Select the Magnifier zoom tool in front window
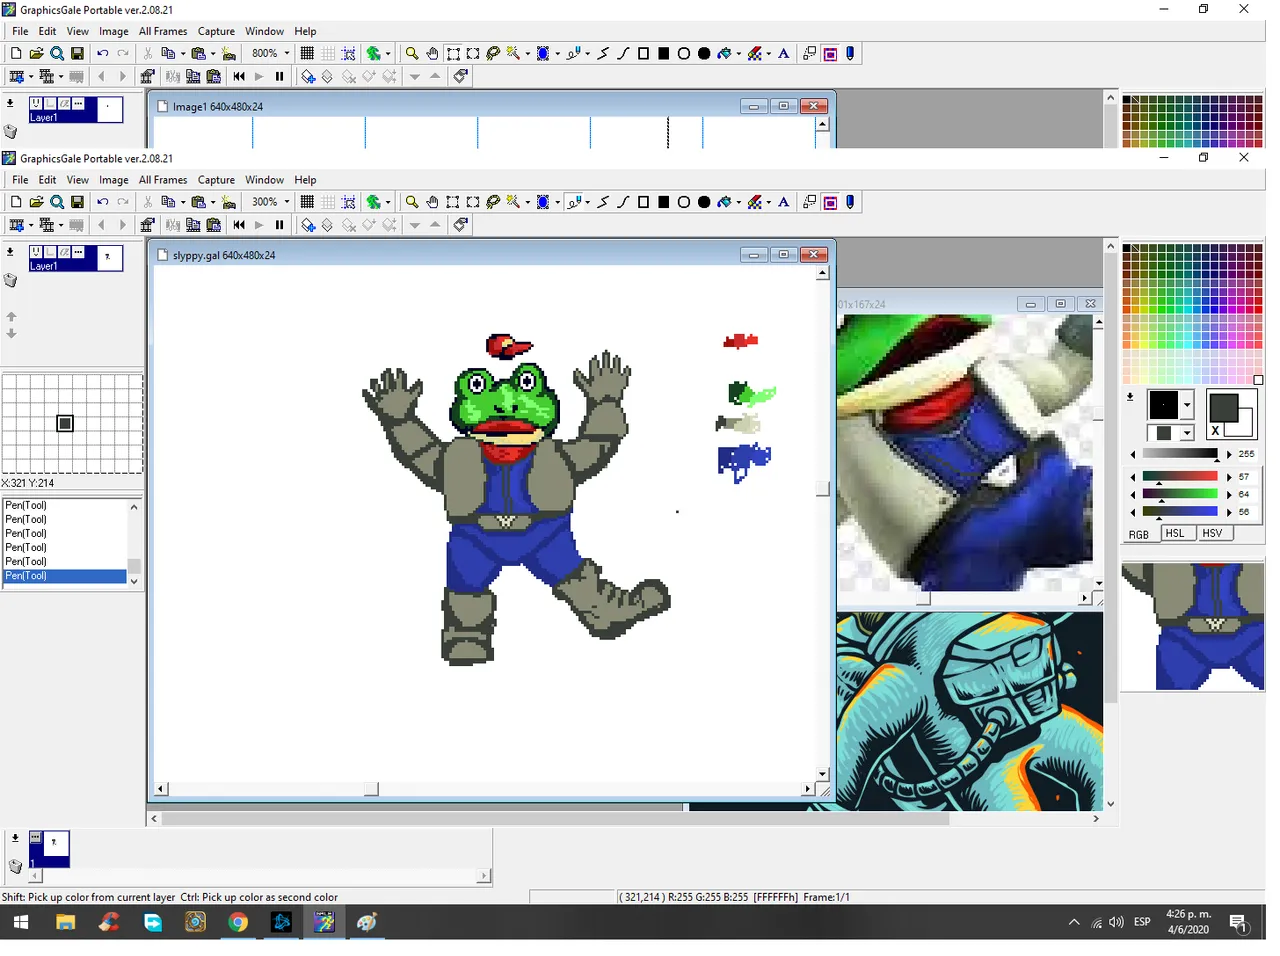This screenshot has height=956, width=1280. coord(412,202)
